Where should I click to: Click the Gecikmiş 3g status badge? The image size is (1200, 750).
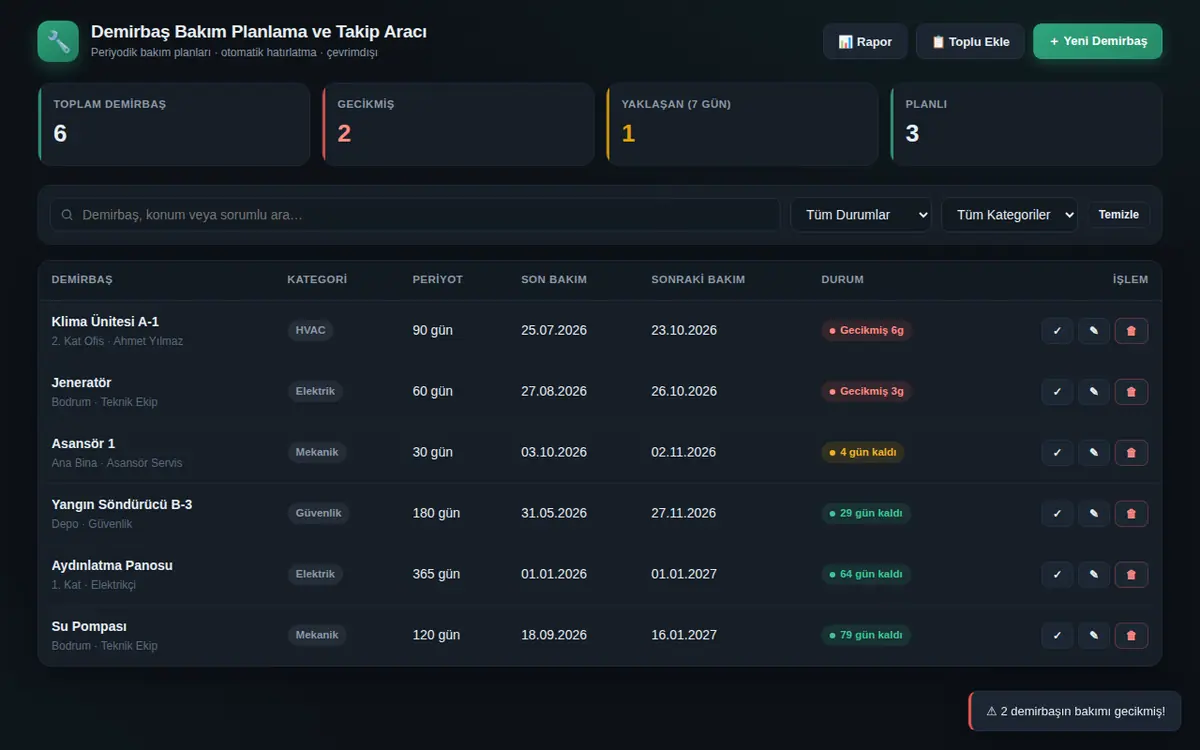(x=866, y=392)
